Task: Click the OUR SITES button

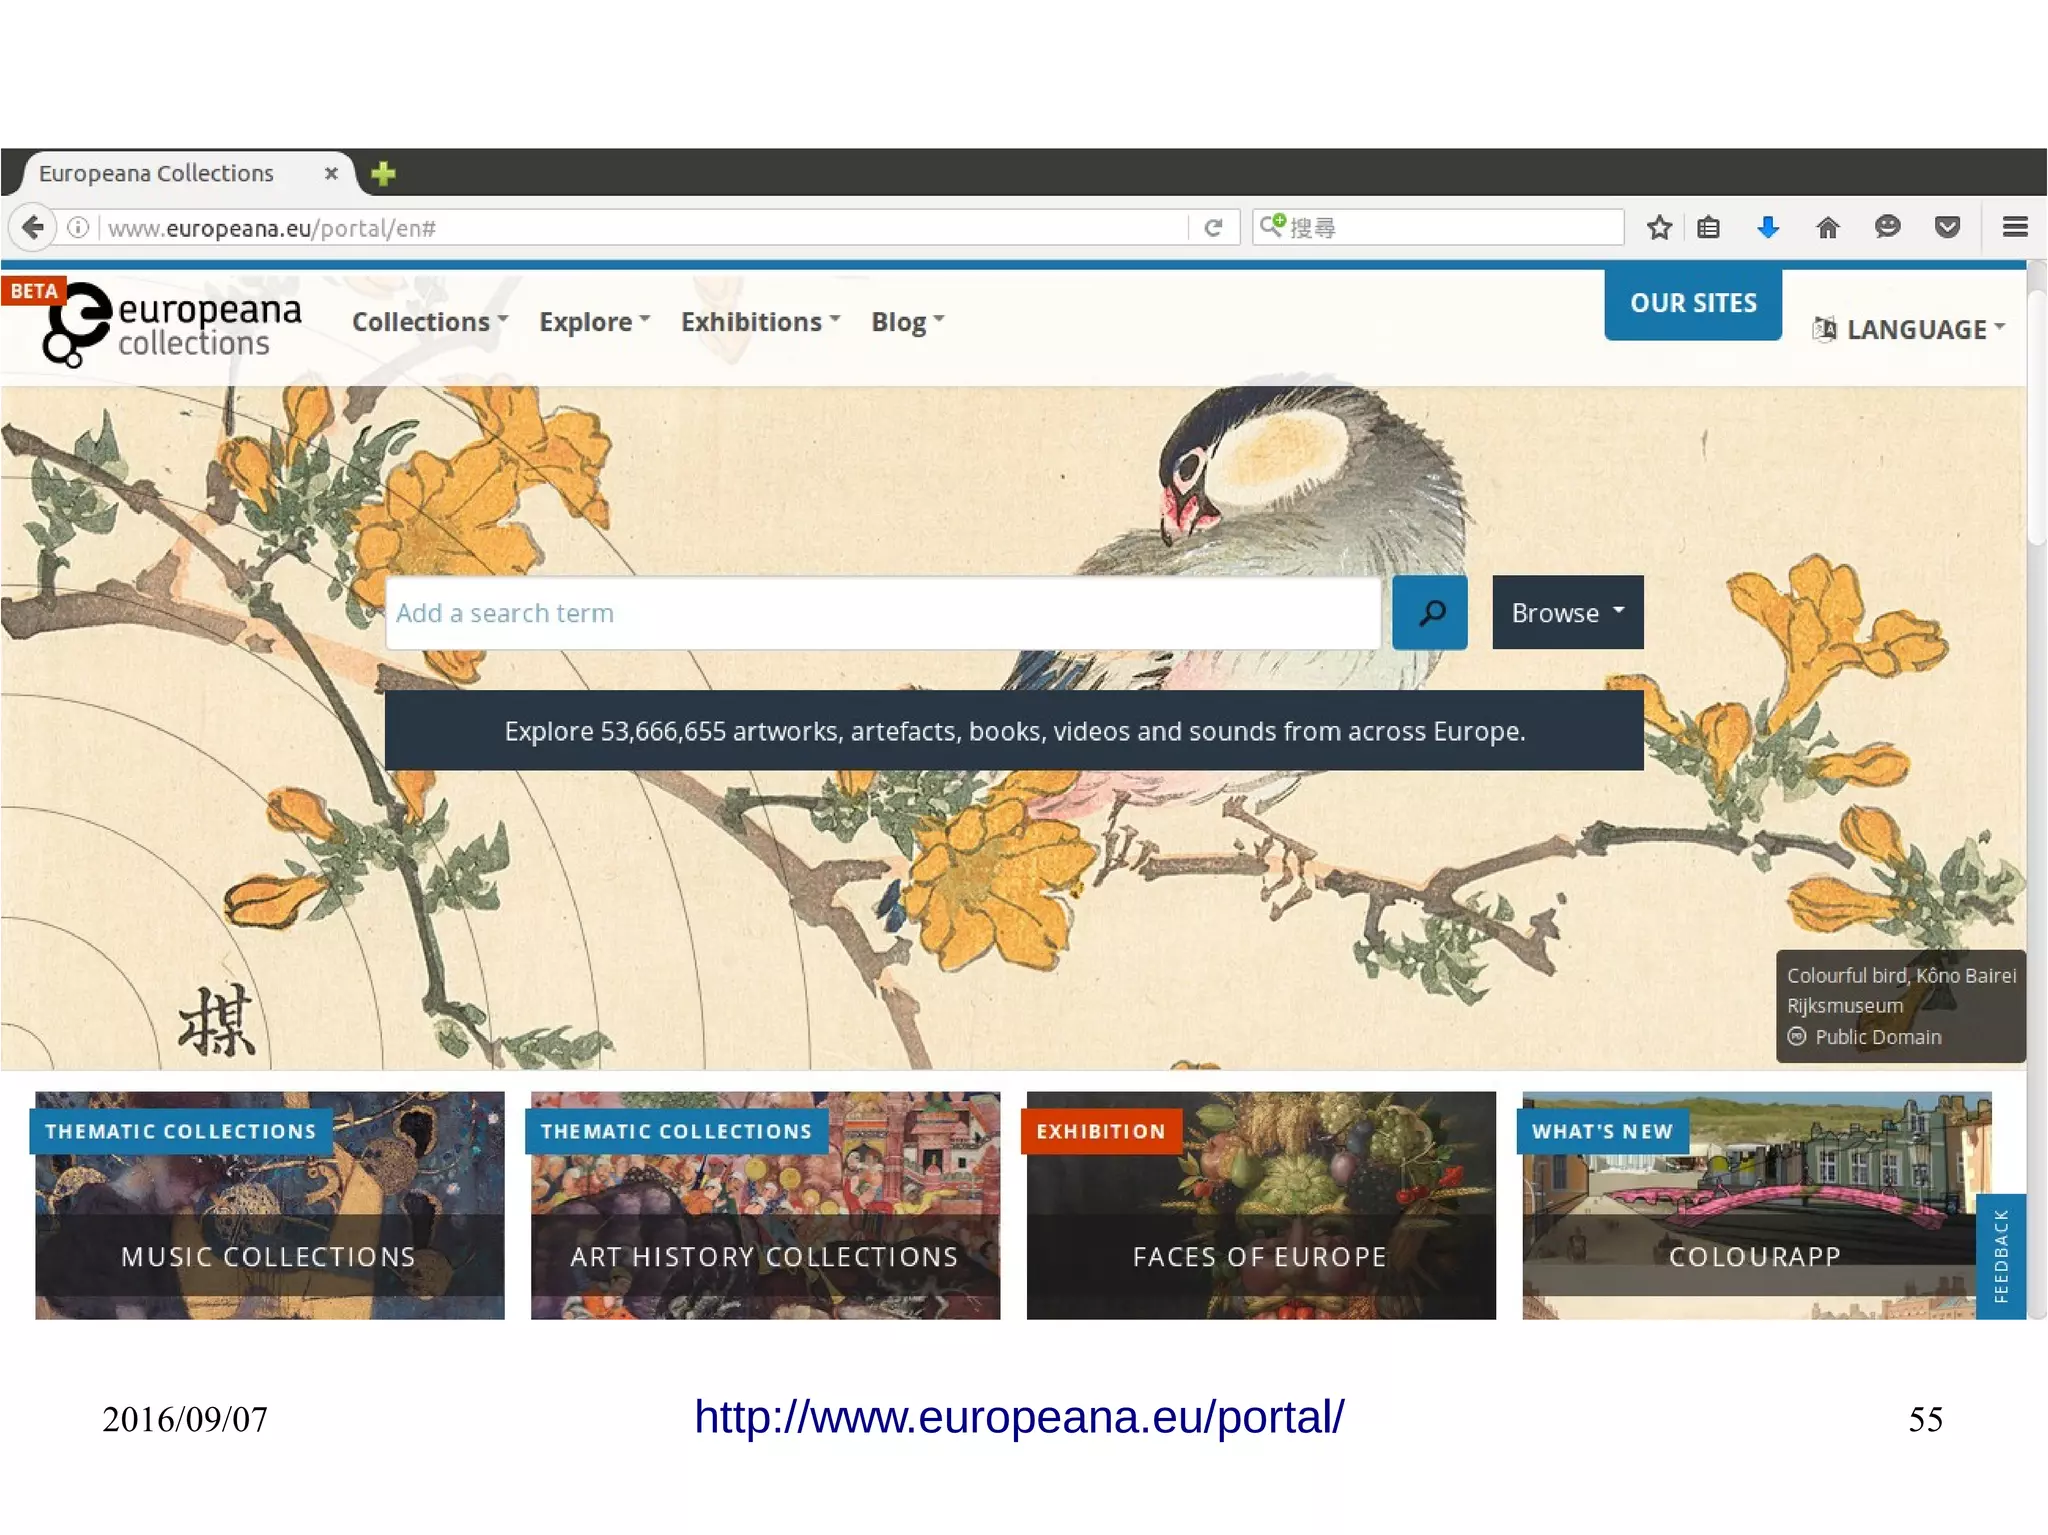Action: pyautogui.click(x=1693, y=303)
